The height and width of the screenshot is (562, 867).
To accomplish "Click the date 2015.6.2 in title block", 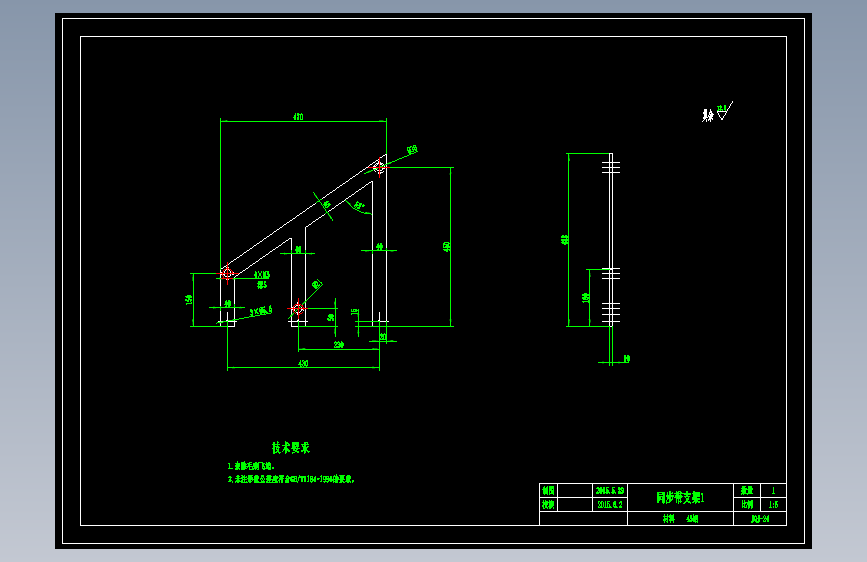I will click(610, 504).
